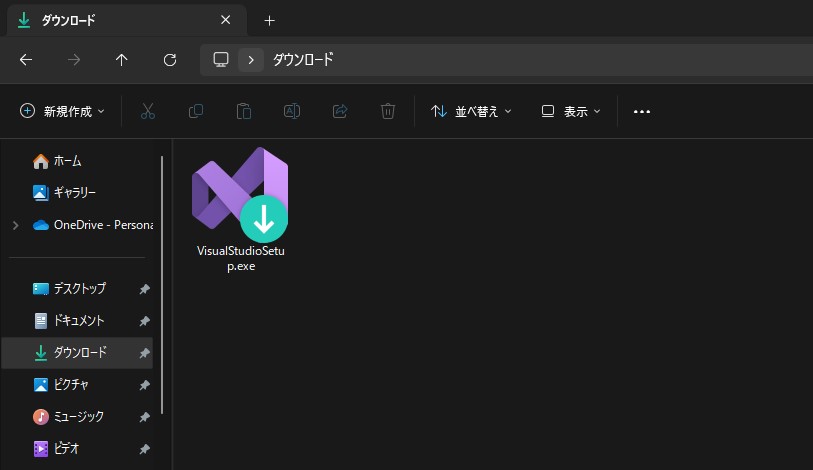The image size is (813, 470).
Task: Expand the OneDrive tree node
Action: (x=15, y=225)
